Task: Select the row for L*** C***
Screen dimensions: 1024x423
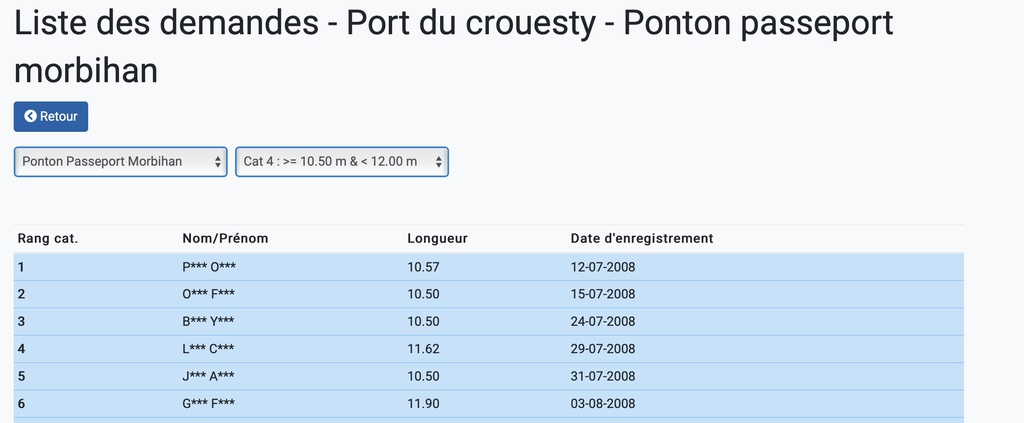Action: 488,349
